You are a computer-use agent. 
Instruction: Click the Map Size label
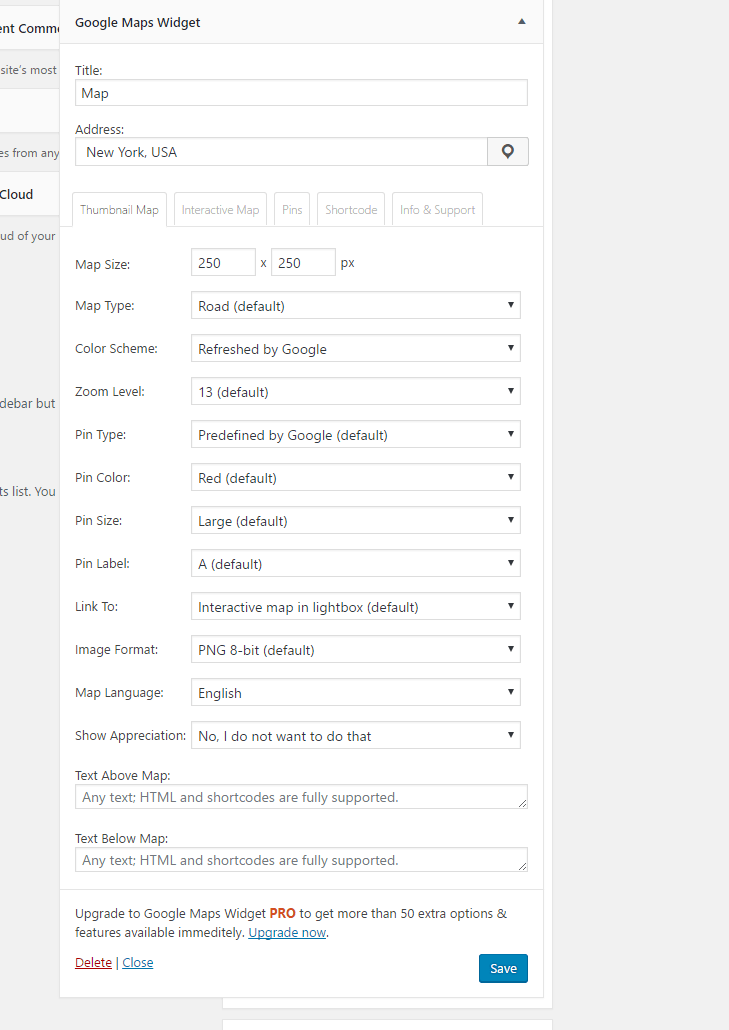tap(102, 265)
